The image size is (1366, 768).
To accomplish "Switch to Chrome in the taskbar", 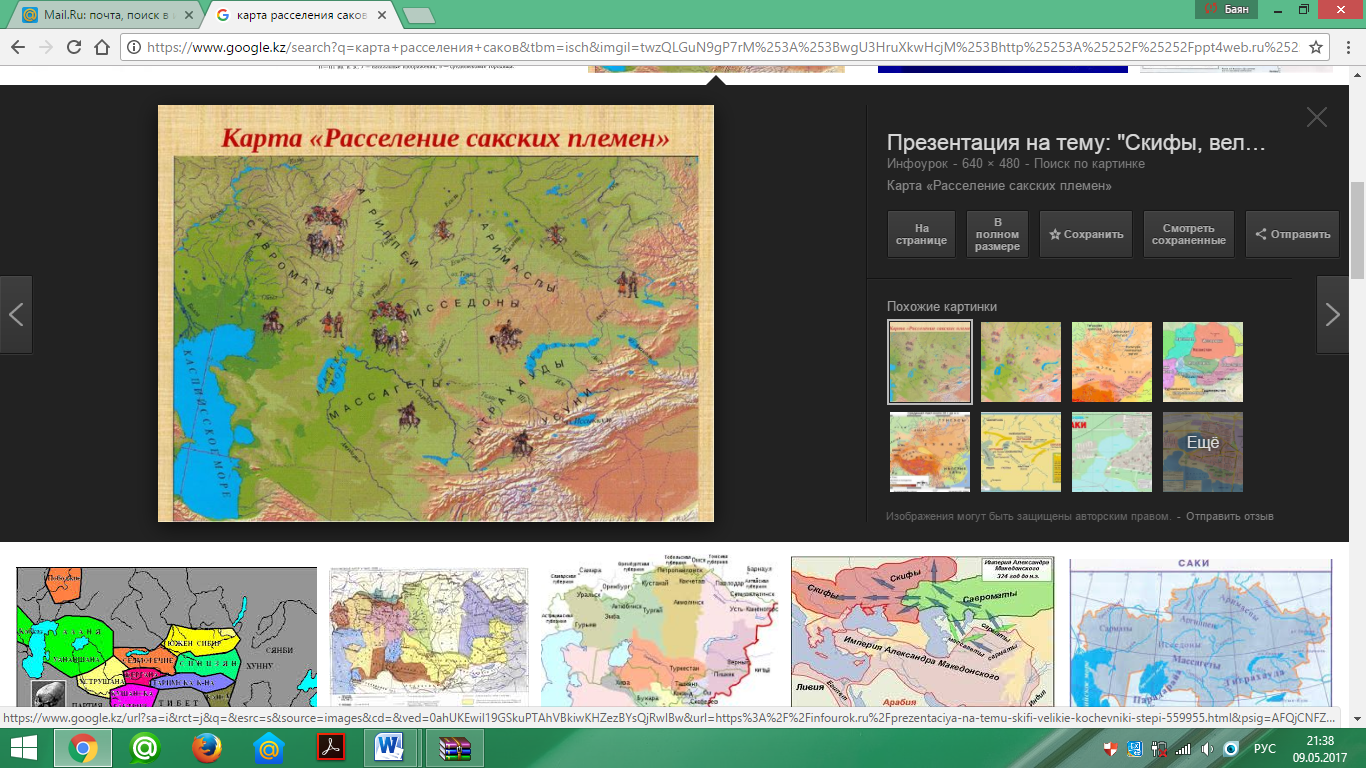I will 82,748.
